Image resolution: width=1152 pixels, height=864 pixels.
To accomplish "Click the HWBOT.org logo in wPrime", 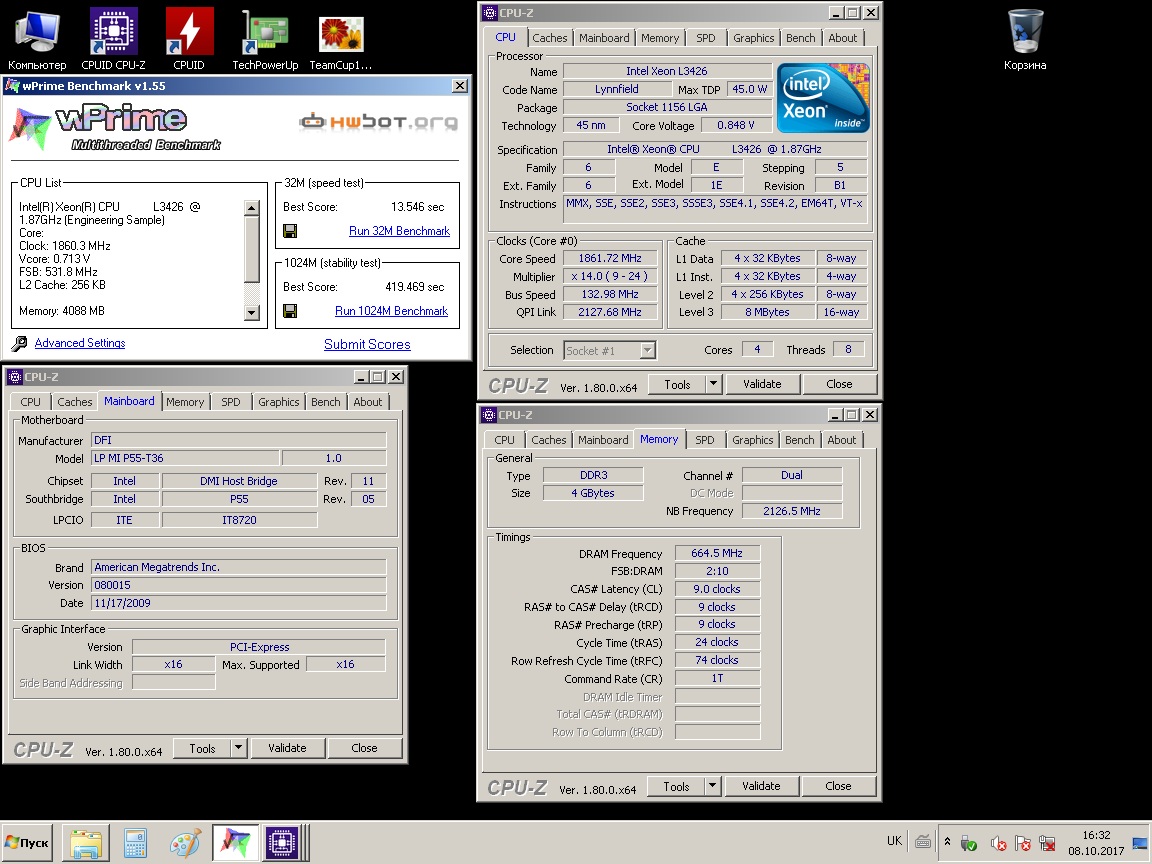I will click(x=378, y=122).
